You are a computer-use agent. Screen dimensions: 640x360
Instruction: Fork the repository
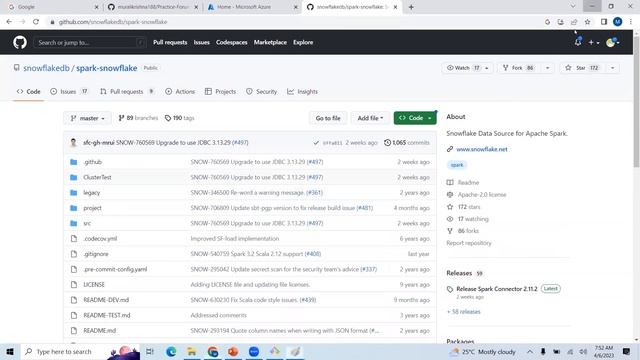(518, 68)
